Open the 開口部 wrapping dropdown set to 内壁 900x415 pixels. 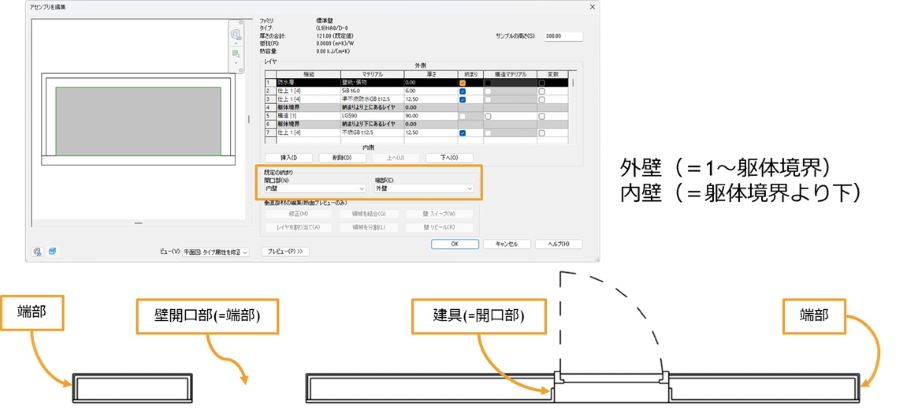[315, 188]
